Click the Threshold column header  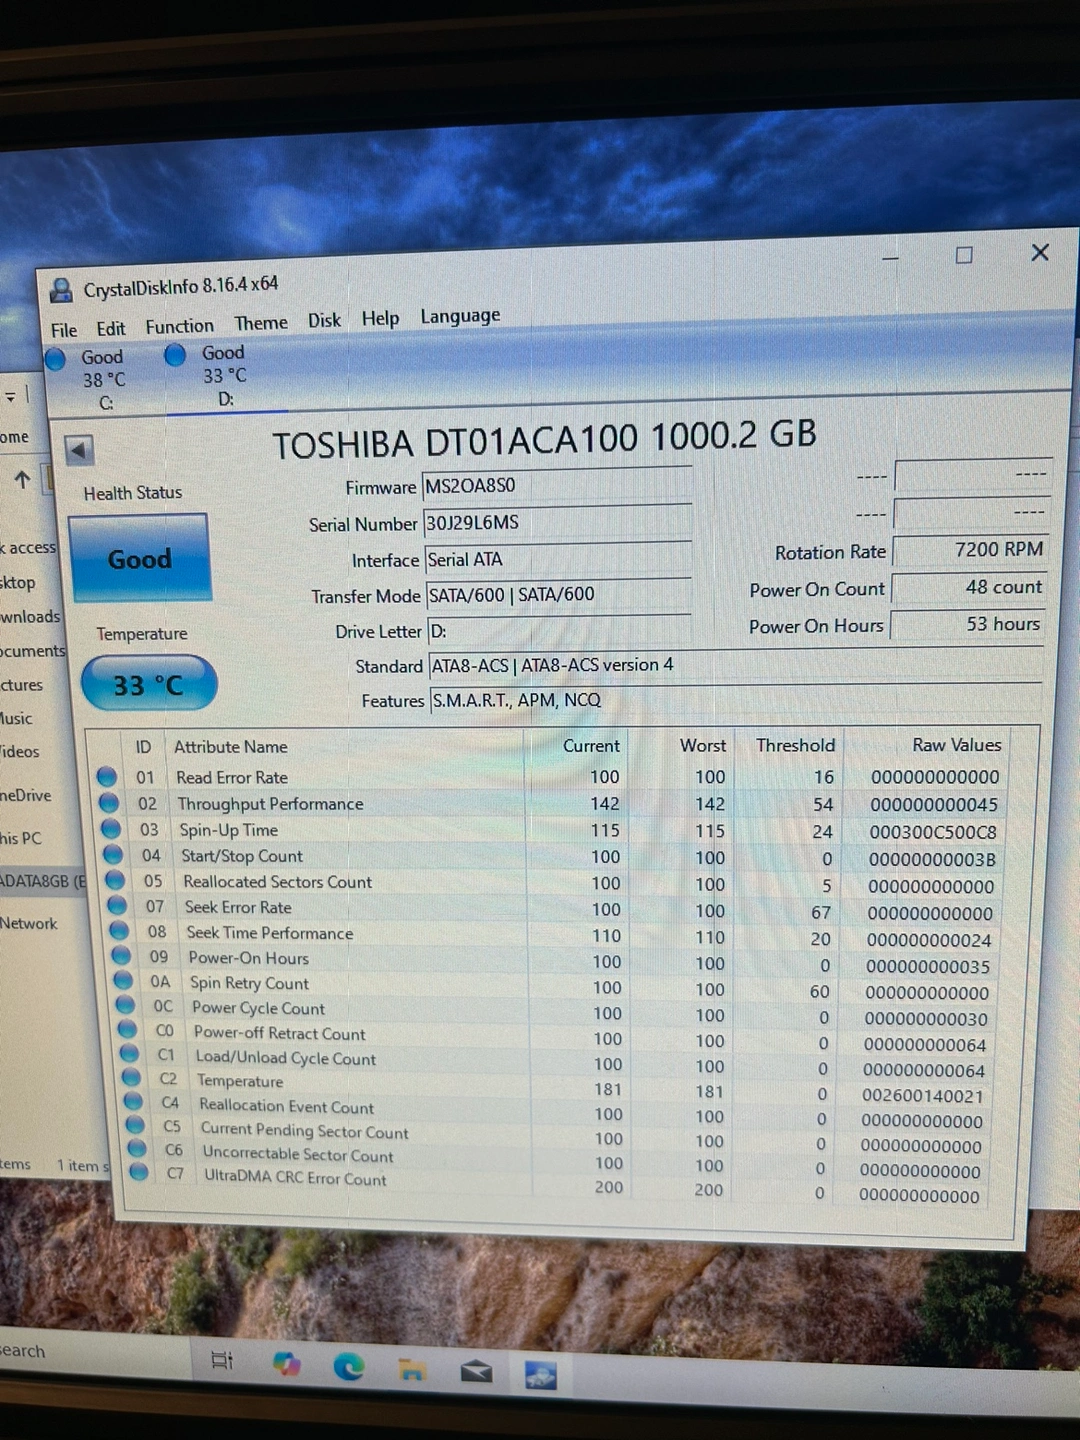795,745
